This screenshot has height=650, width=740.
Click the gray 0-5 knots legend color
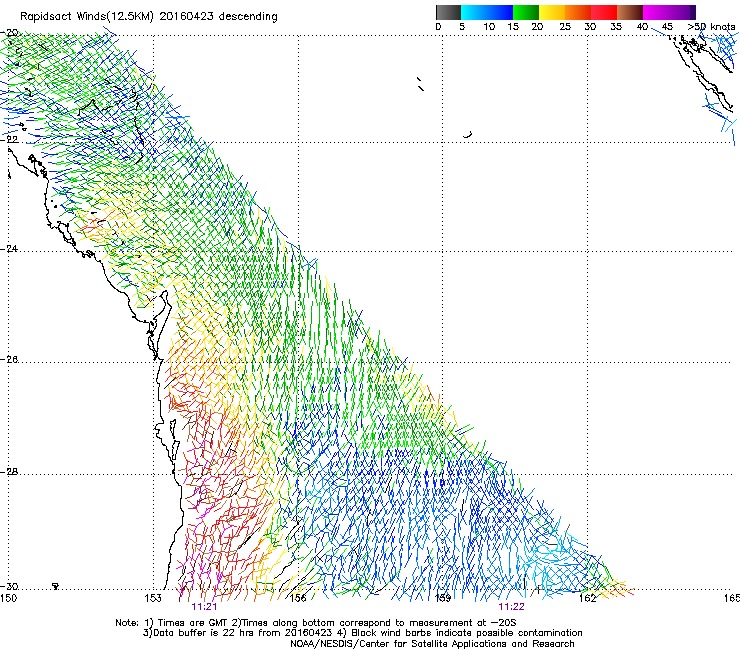click(448, 12)
